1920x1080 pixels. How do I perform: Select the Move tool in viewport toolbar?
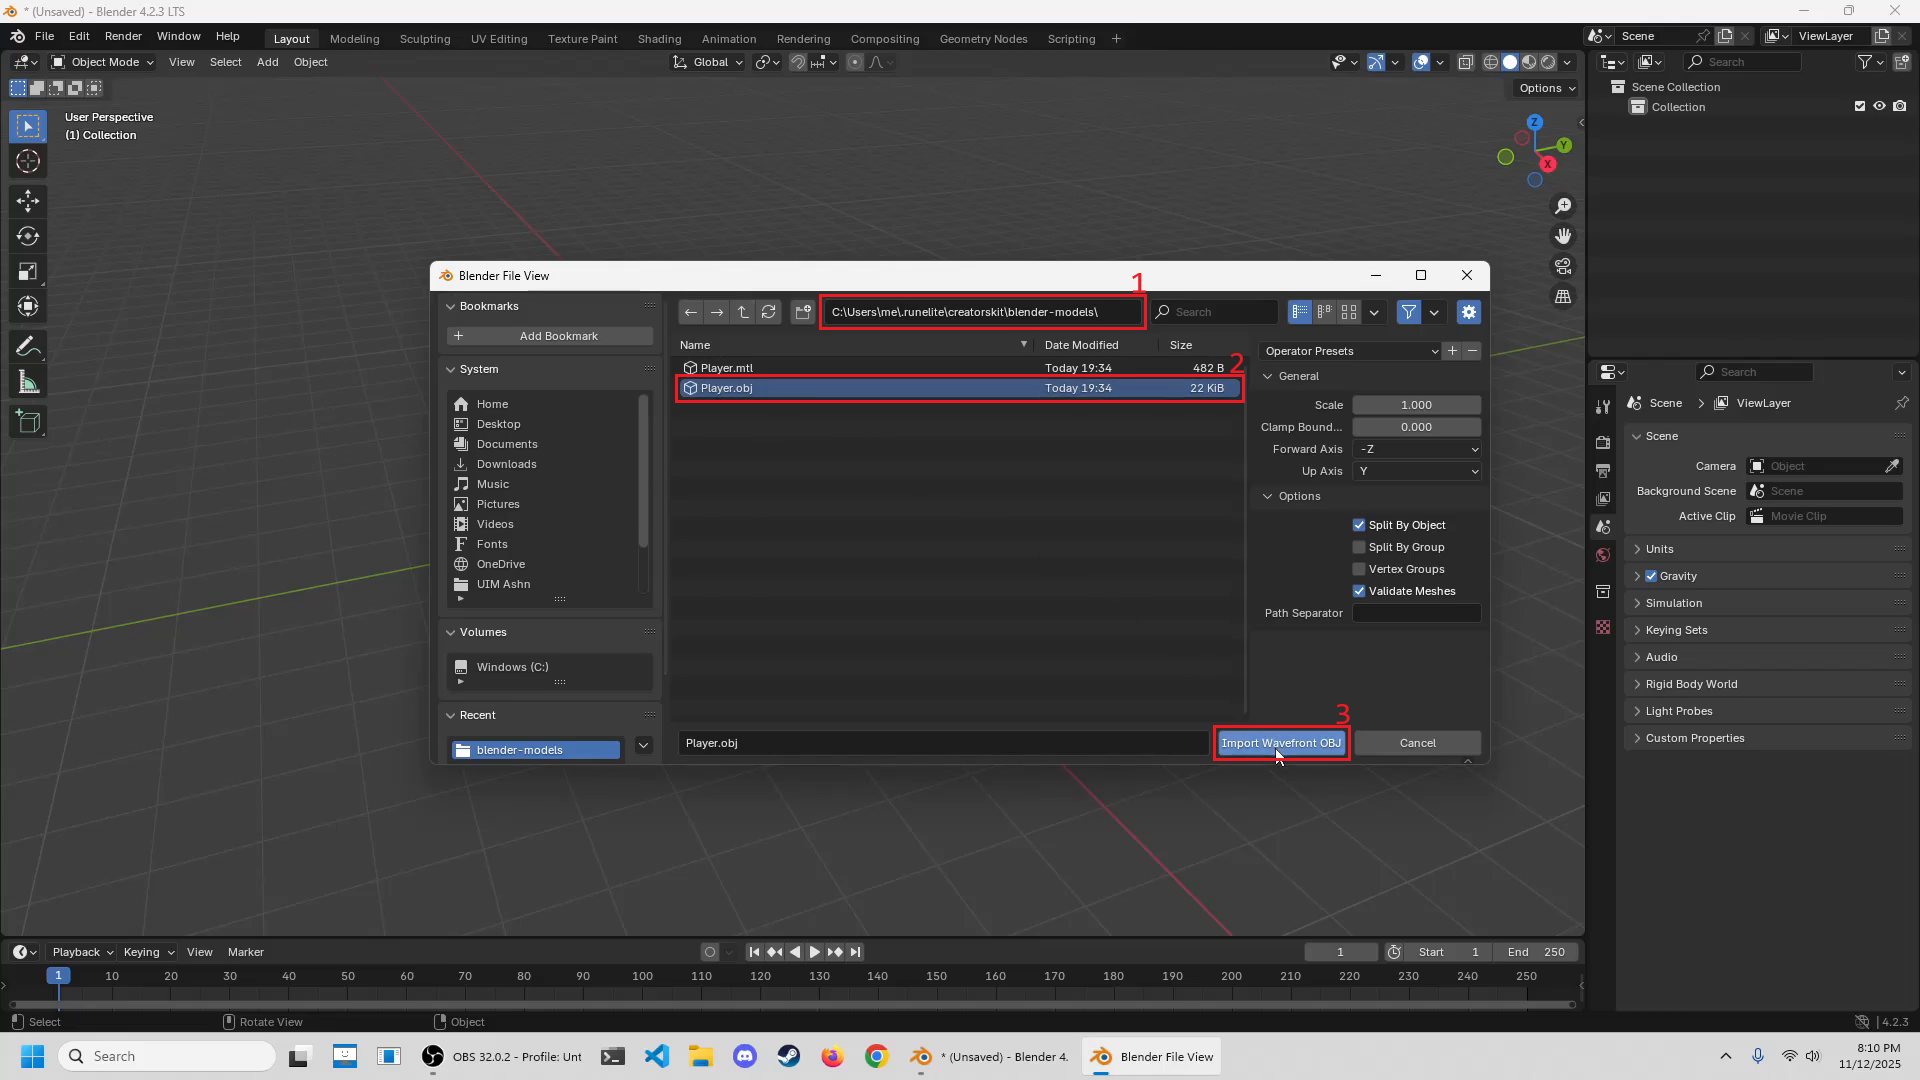pos(28,201)
